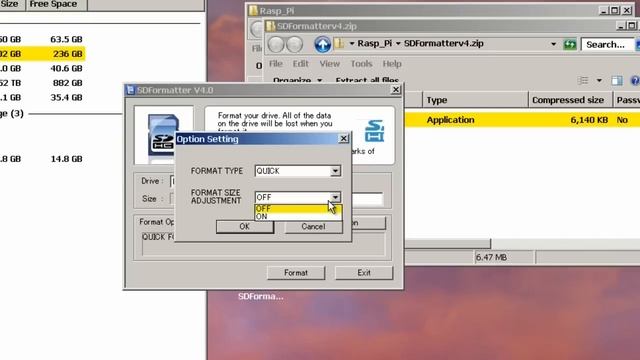Screen dimensions: 640x360
Task: Click the Exit button in SDFormatter
Action: click(364, 273)
